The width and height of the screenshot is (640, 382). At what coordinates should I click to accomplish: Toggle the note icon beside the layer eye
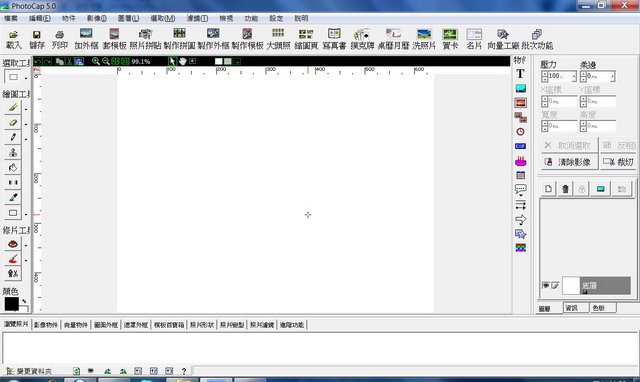(x=555, y=285)
